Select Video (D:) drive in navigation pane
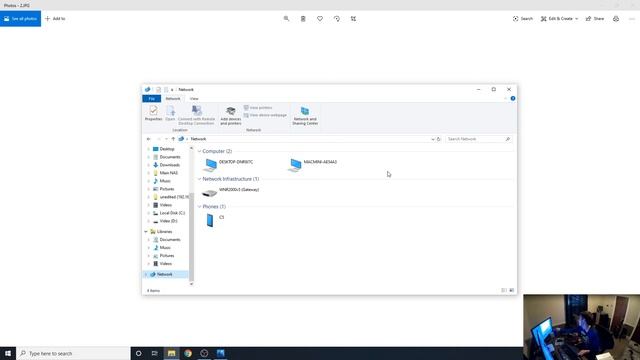This screenshot has height=360, width=640. pos(168,221)
